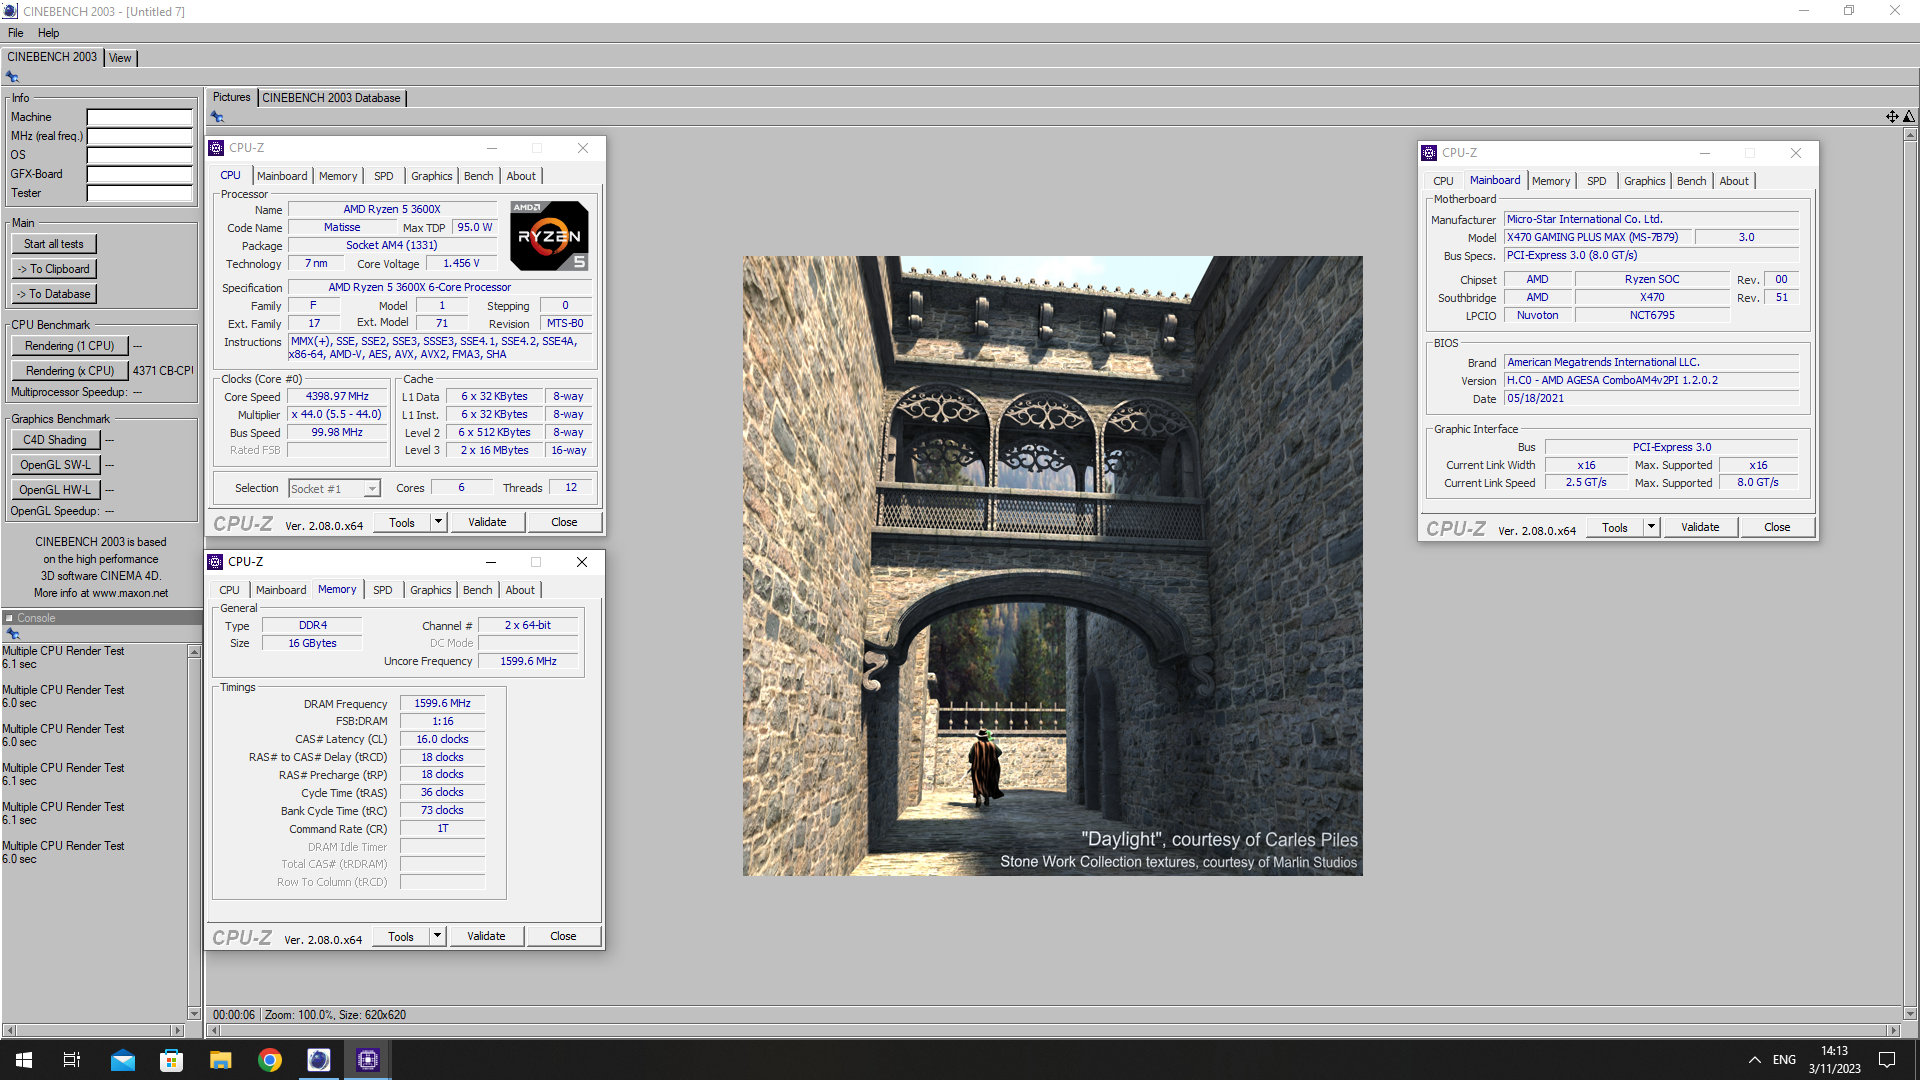Expand the Socket #1 selection dropdown

(x=372, y=489)
